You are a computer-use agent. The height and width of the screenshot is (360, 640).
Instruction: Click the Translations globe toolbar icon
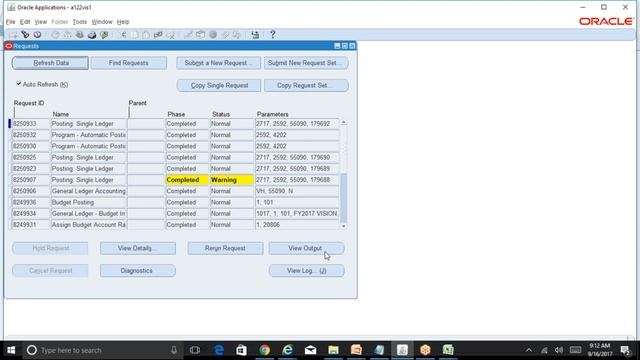pos(213,35)
